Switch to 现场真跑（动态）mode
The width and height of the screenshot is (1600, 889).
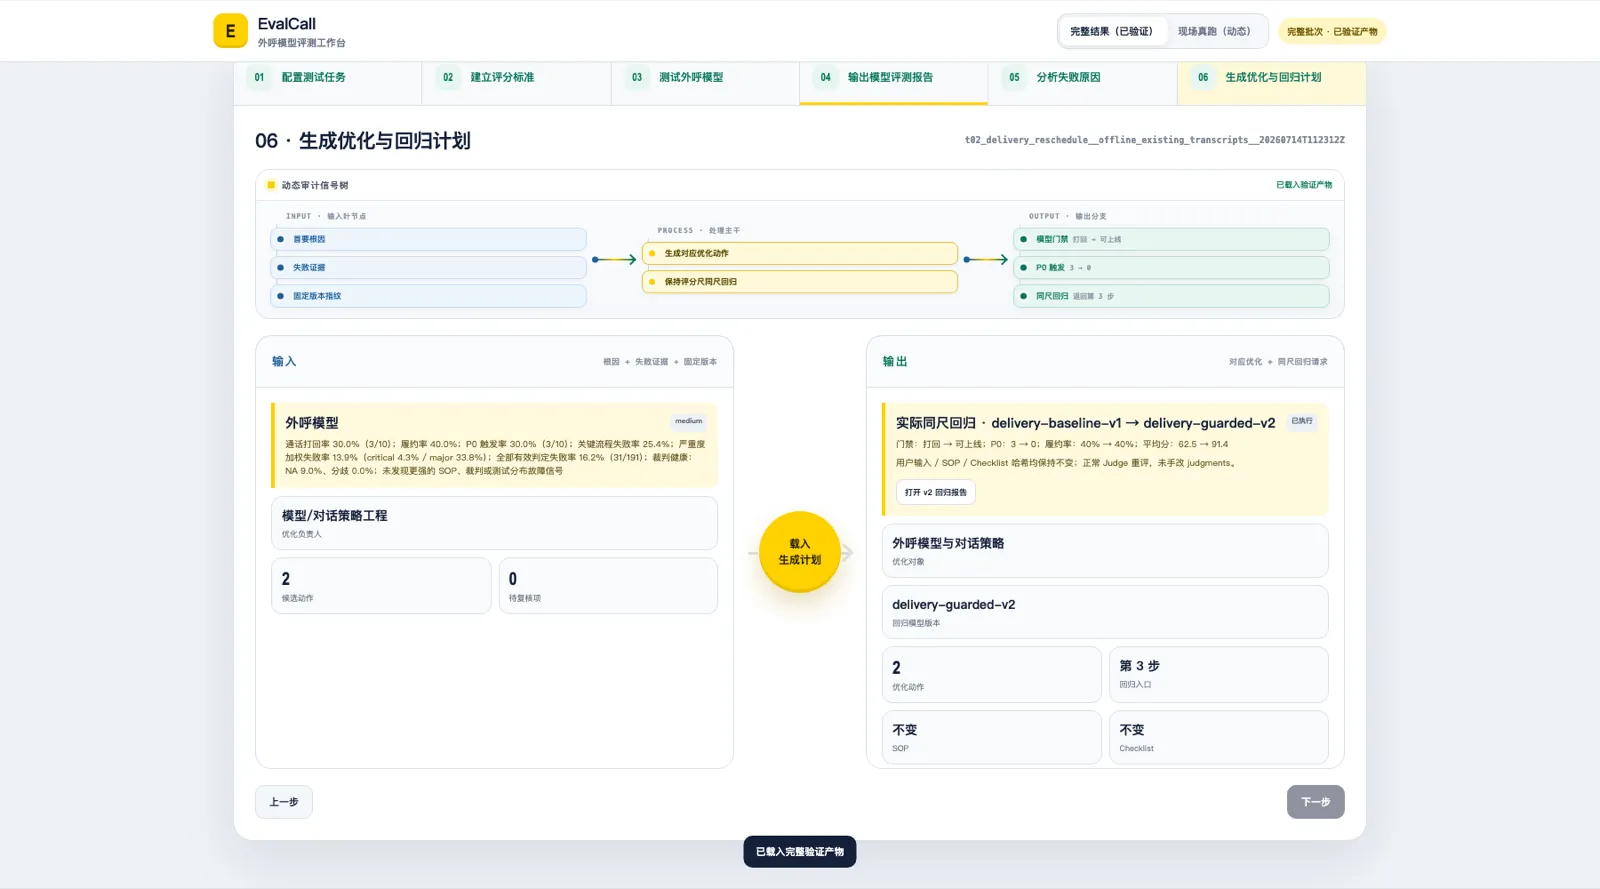click(x=1214, y=31)
